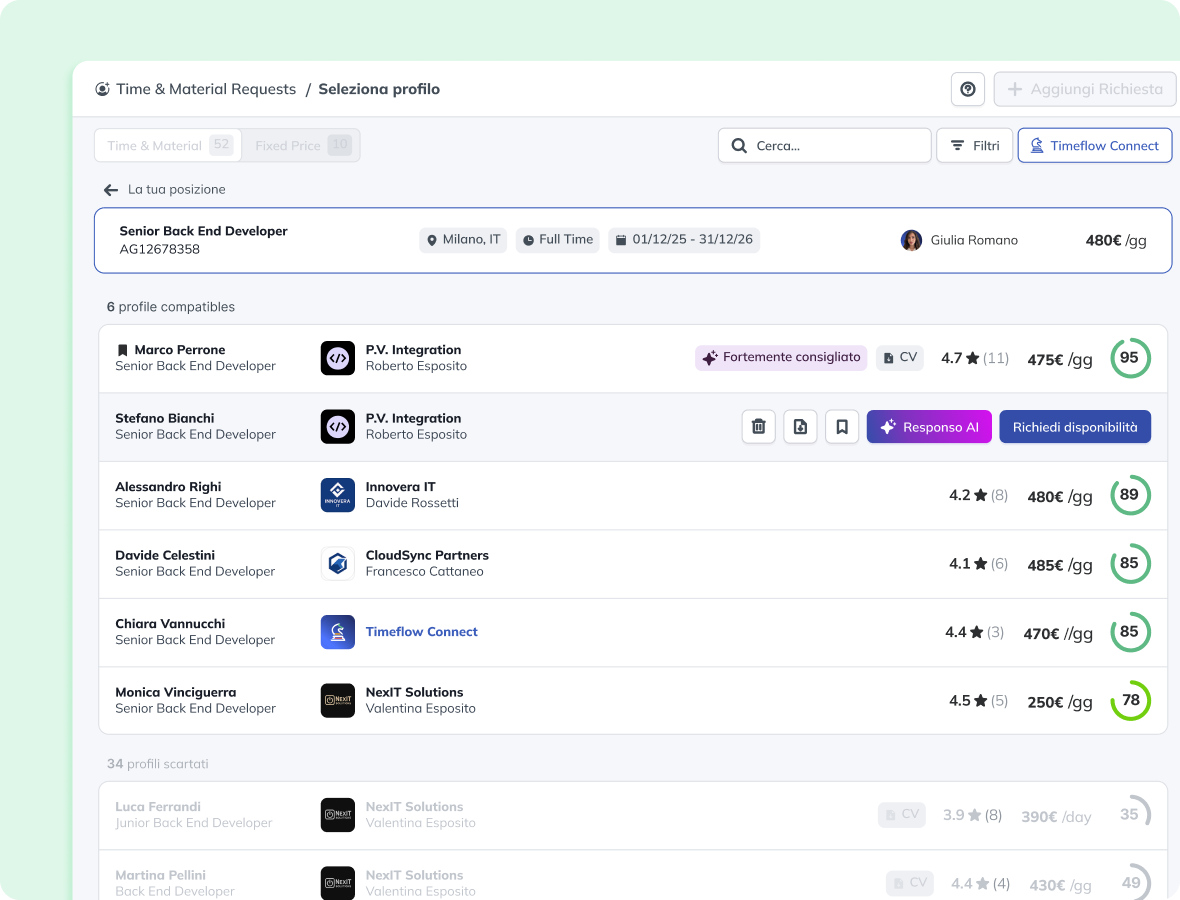Click the CloudSync Partners logo icon

(x=338, y=564)
